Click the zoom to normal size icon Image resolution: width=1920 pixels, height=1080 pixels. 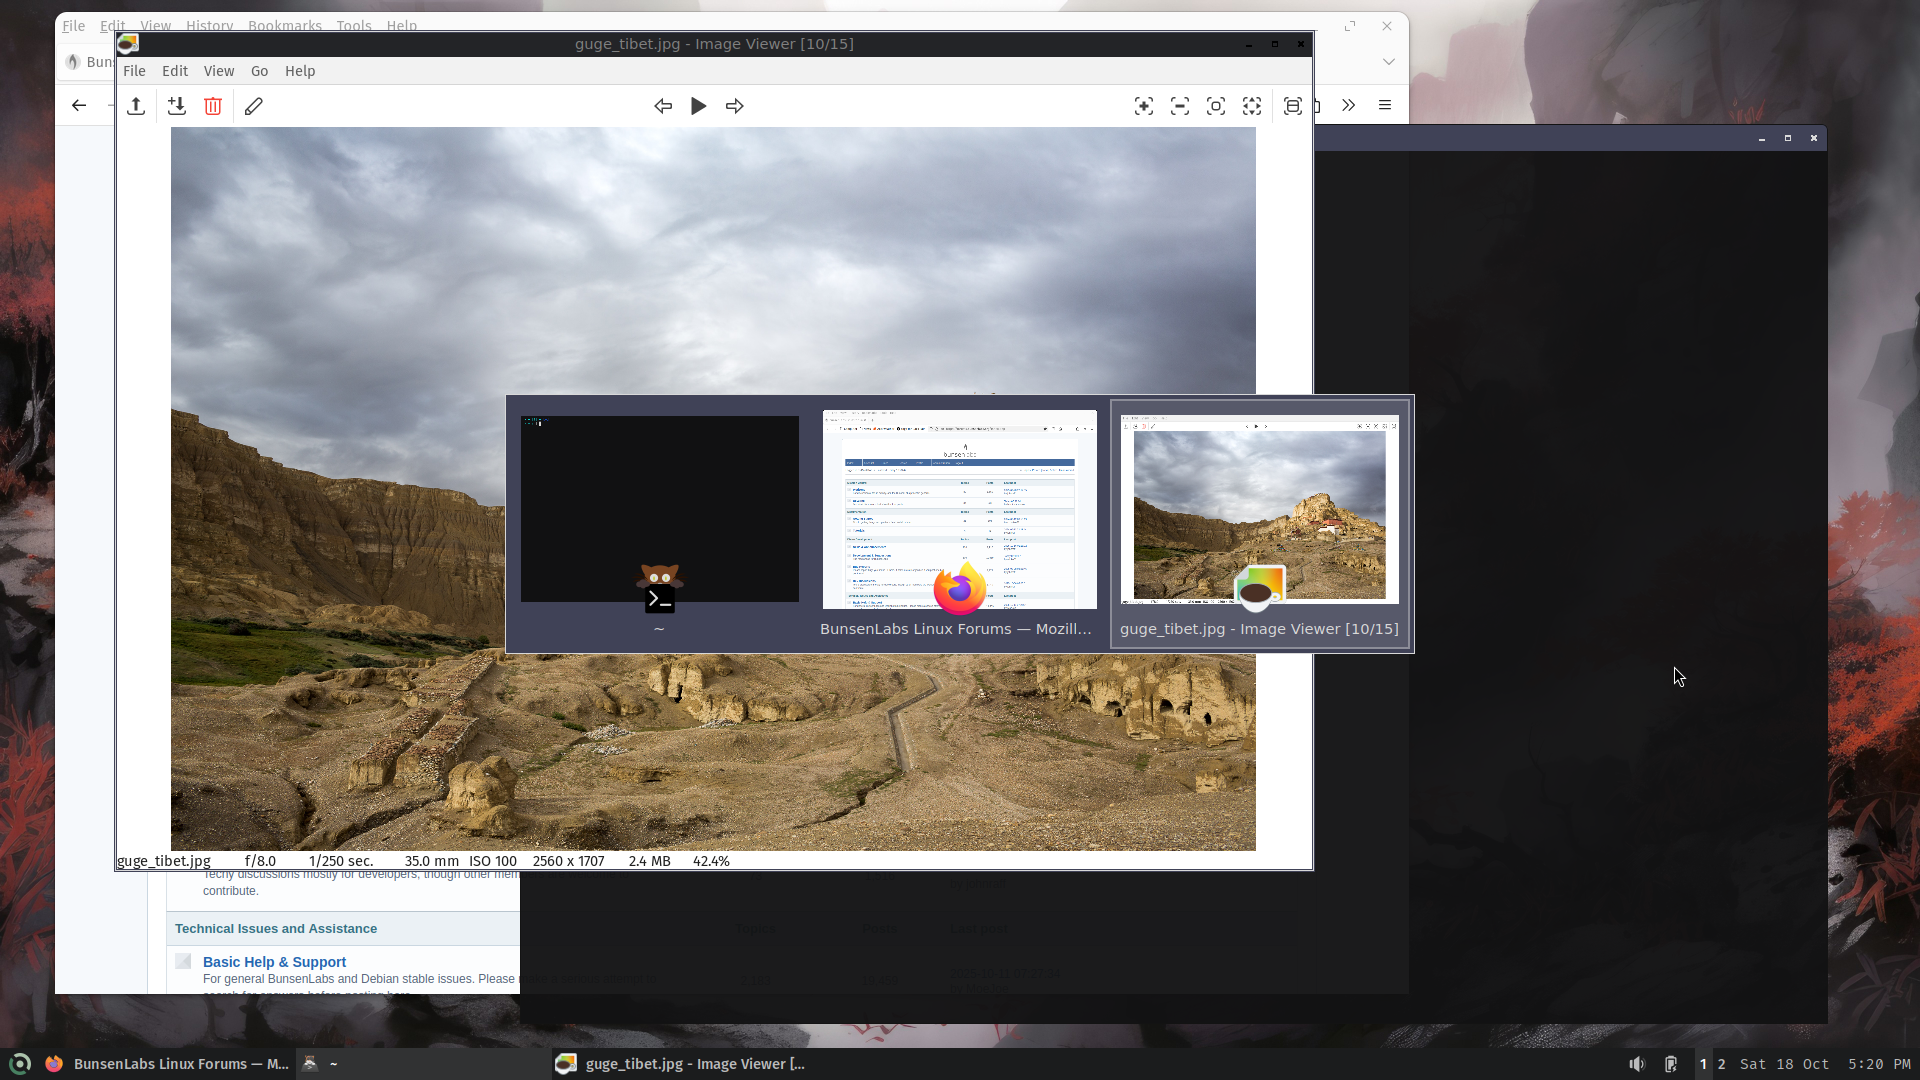[x=1216, y=106]
